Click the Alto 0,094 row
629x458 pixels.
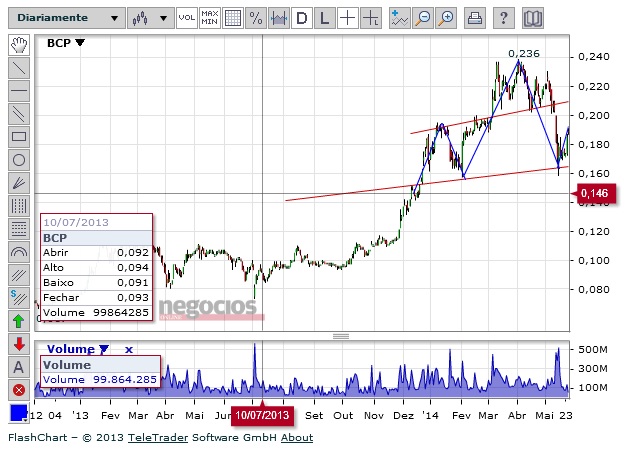(x=96, y=268)
